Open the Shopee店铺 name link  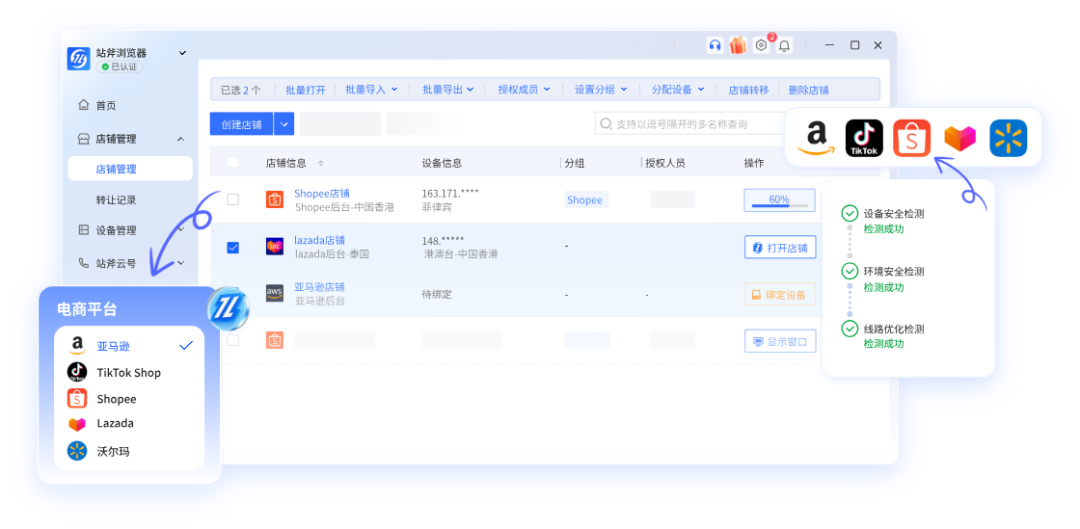tap(320, 194)
